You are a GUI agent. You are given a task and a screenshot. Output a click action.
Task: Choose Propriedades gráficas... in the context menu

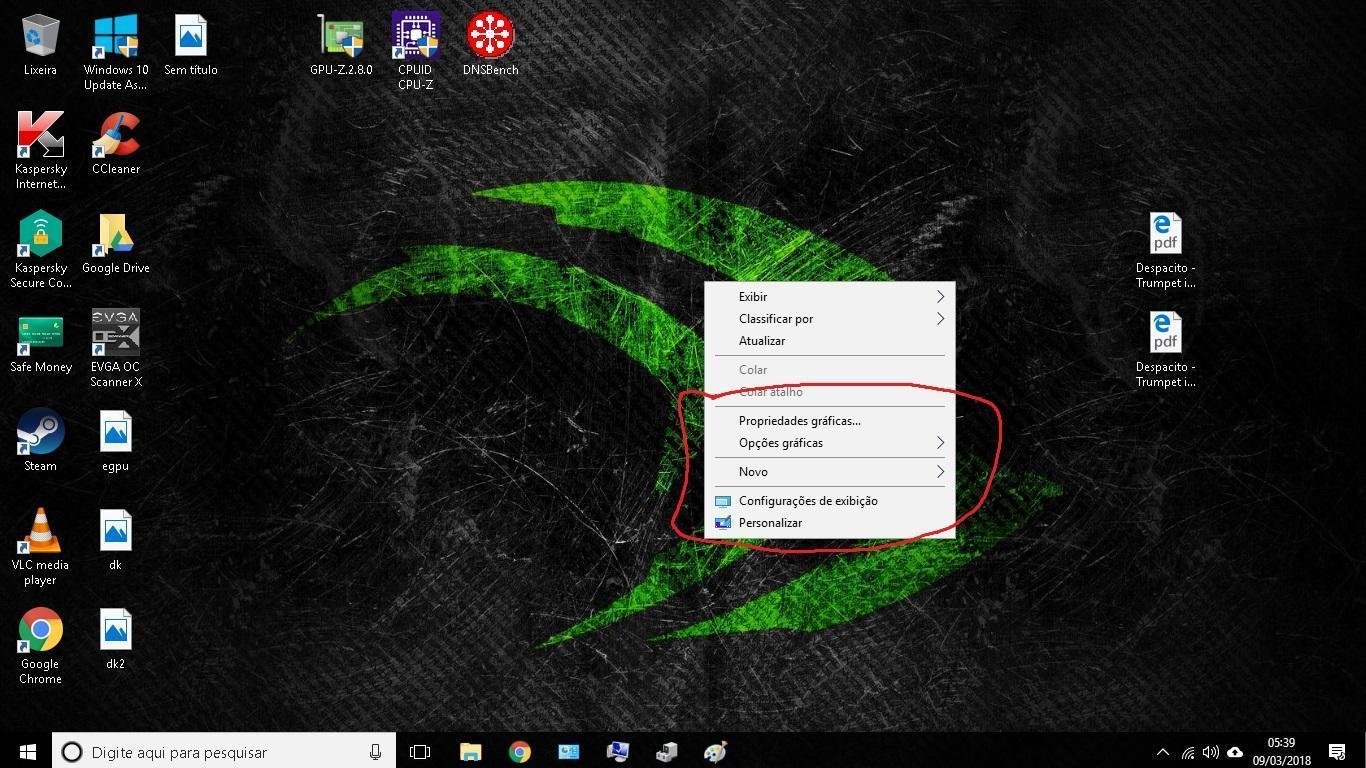(x=830, y=421)
